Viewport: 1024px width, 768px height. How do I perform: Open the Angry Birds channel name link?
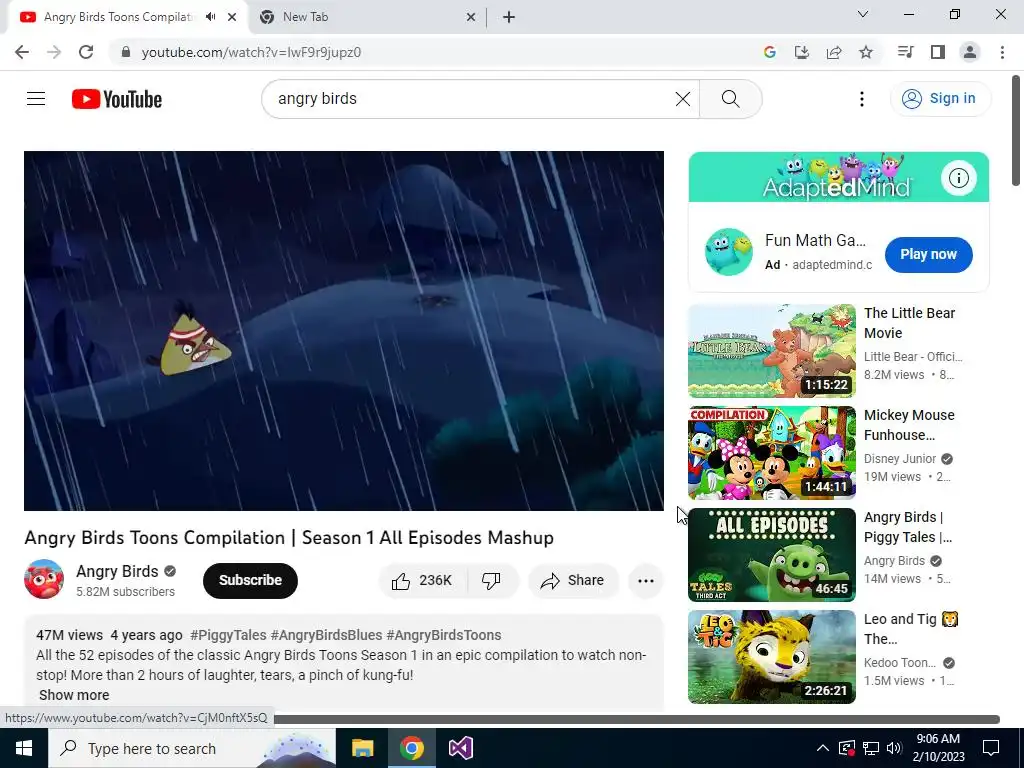(x=118, y=571)
